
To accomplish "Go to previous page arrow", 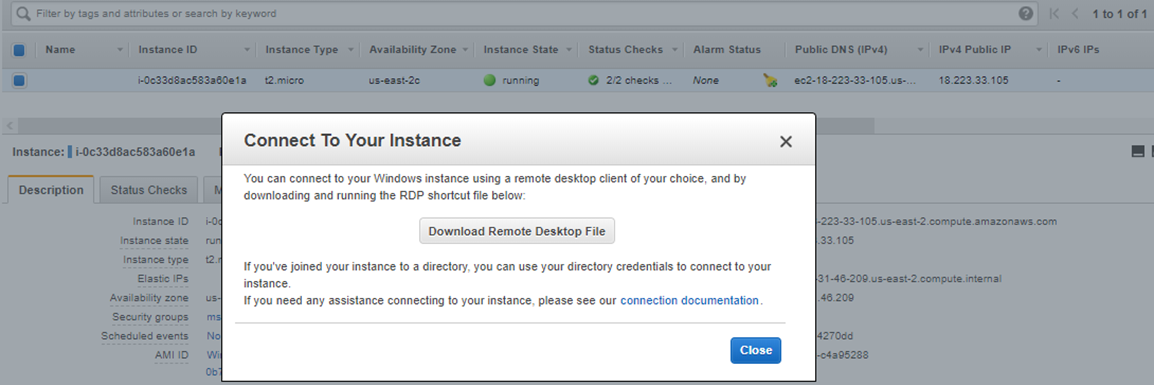I will [x=1075, y=13].
